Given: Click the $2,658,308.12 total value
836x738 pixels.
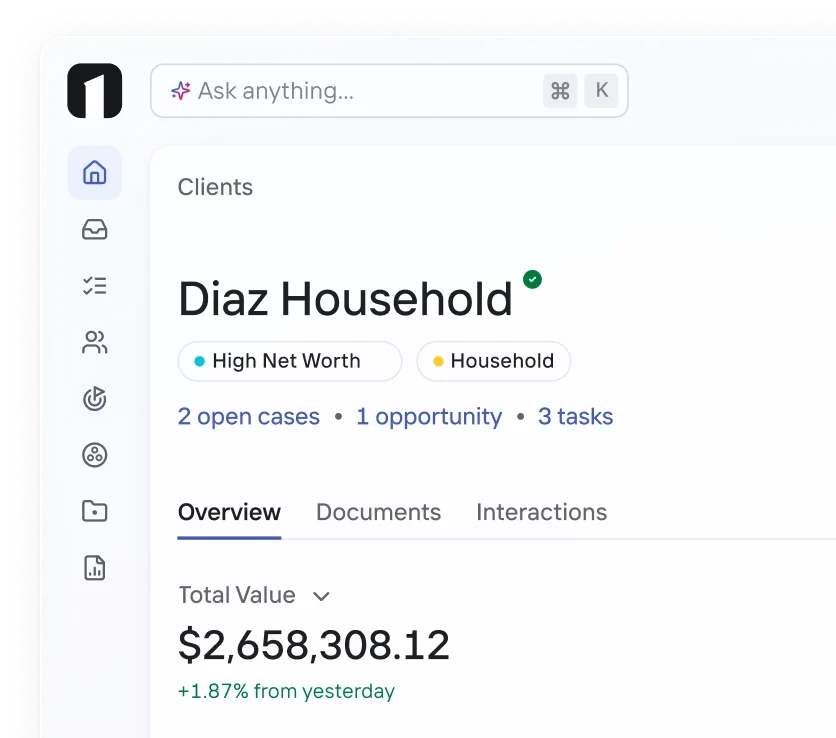Looking at the screenshot, I should point(314,646).
